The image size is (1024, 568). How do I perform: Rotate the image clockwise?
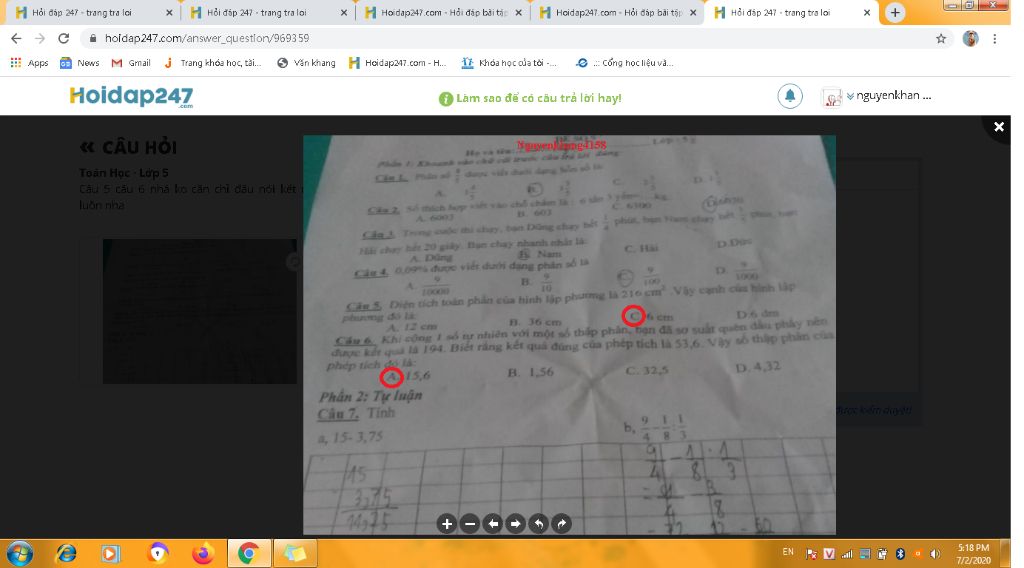click(562, 524)
